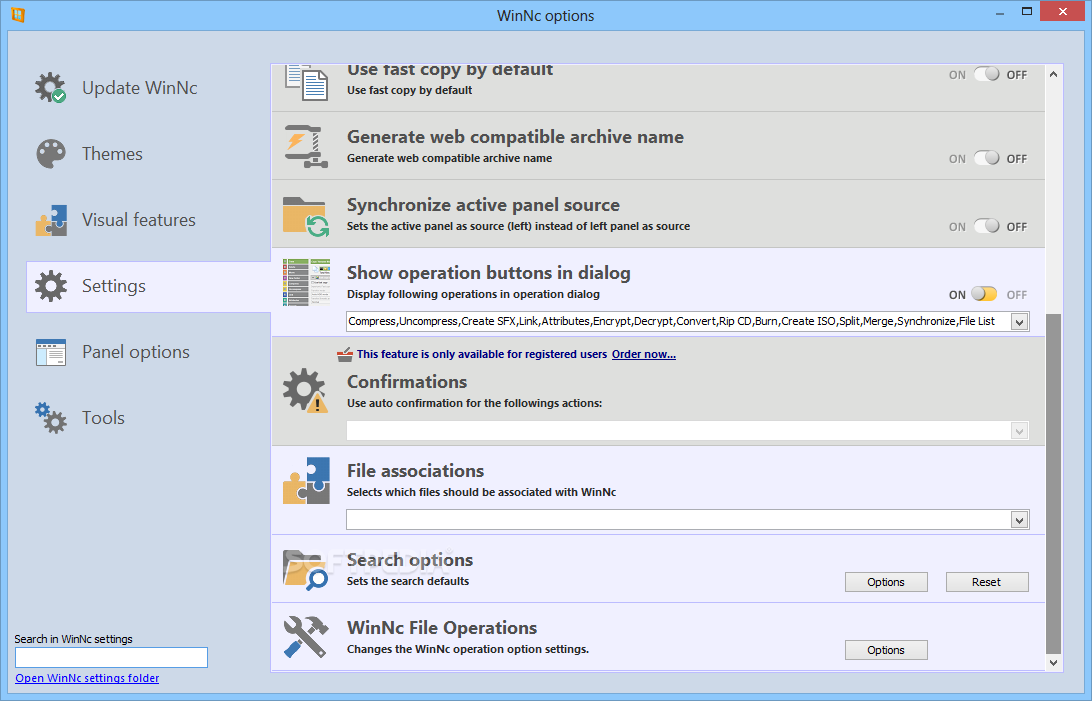The image size is (1092, 701).
Task: Toggle Synchronize active panel source switch
Action: [987, 226]
